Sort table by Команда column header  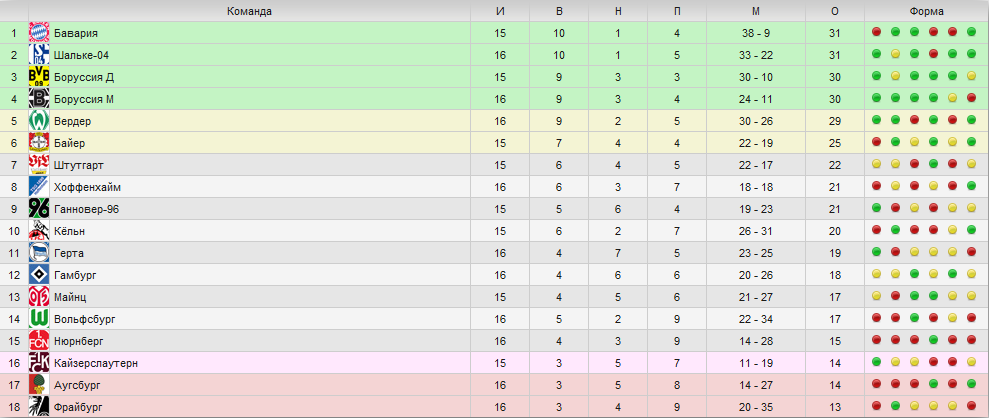coord(250,11)
